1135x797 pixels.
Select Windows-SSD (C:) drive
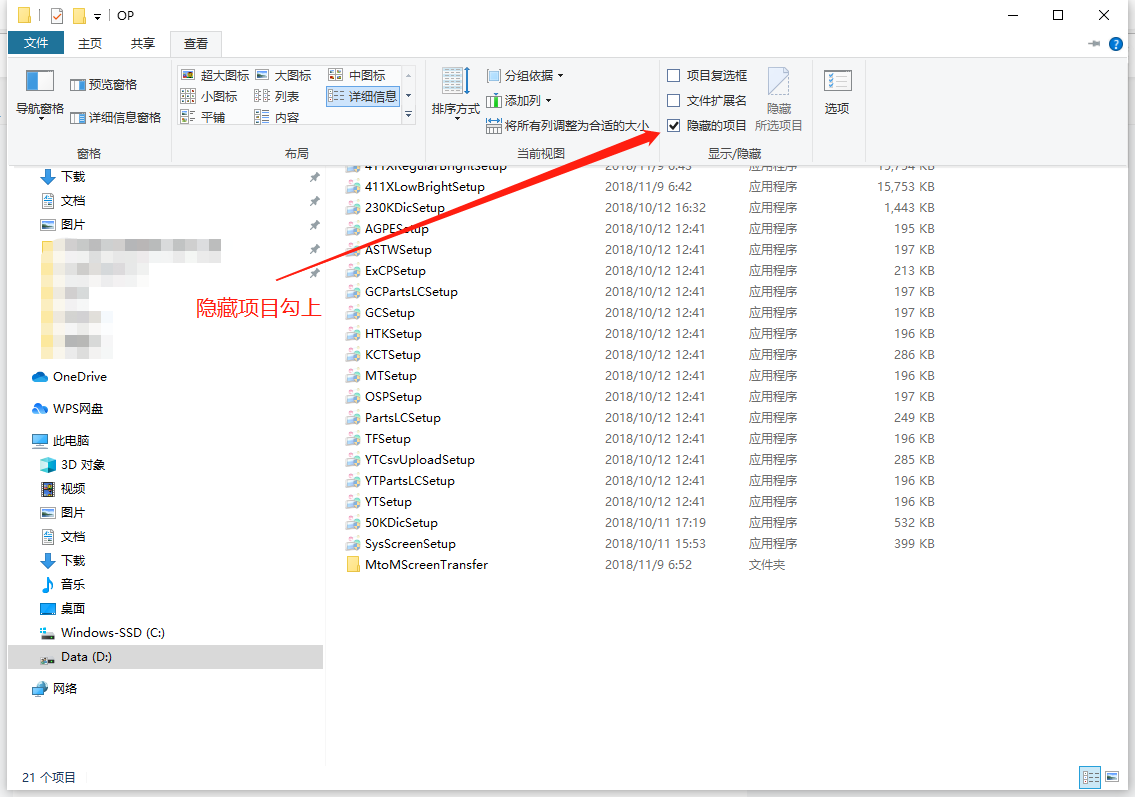click(103, 633)
